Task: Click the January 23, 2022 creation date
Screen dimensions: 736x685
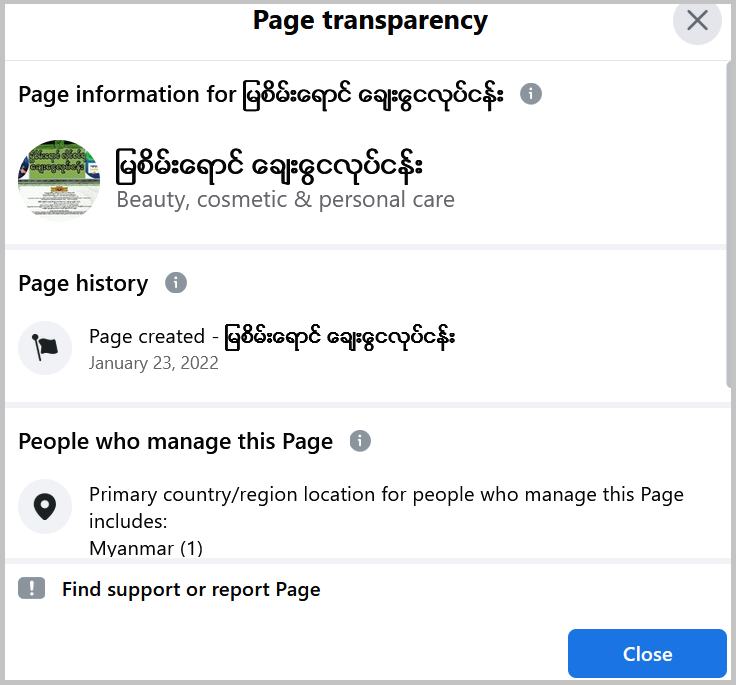Action: tap(153, 363)
